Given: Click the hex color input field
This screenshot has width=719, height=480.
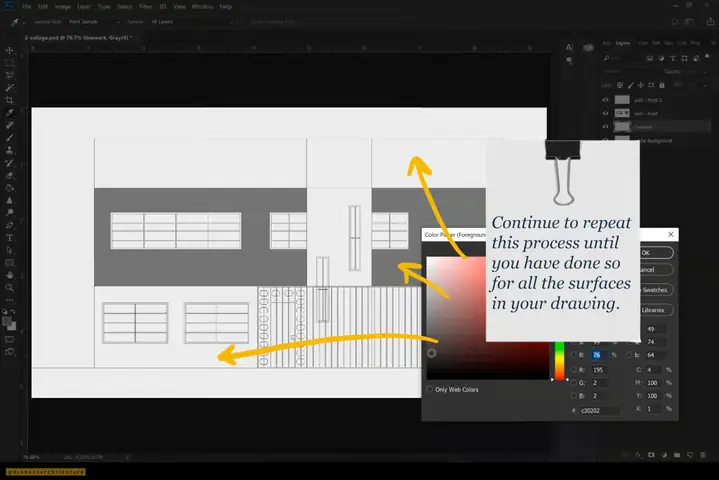Looking at the screenshot, I should click(600, 410).
